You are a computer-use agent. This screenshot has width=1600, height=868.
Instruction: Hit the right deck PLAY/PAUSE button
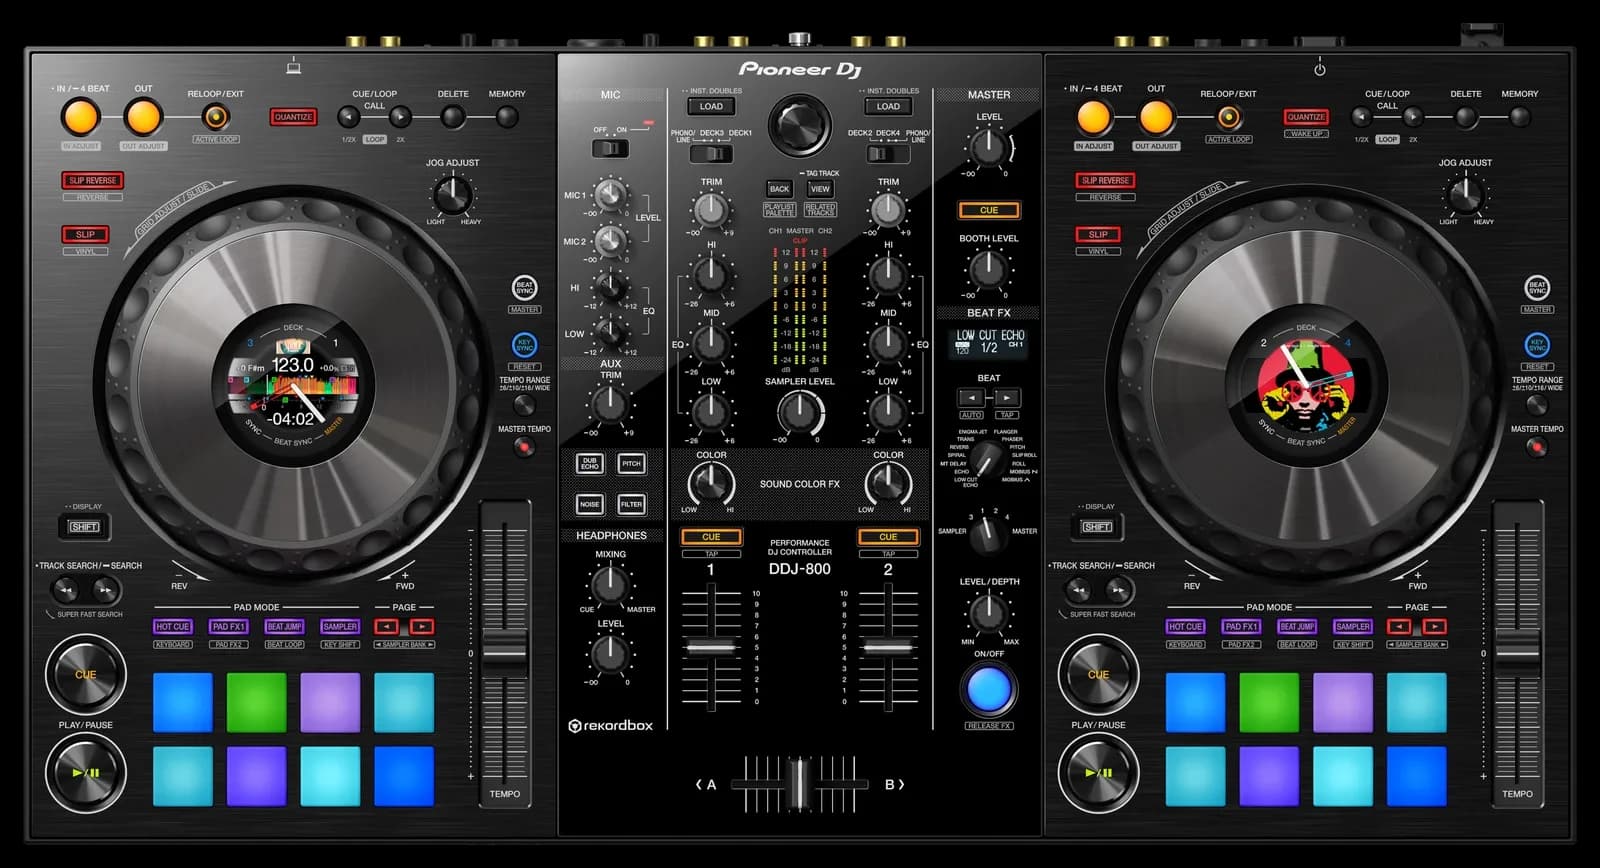click(1098, 772)
